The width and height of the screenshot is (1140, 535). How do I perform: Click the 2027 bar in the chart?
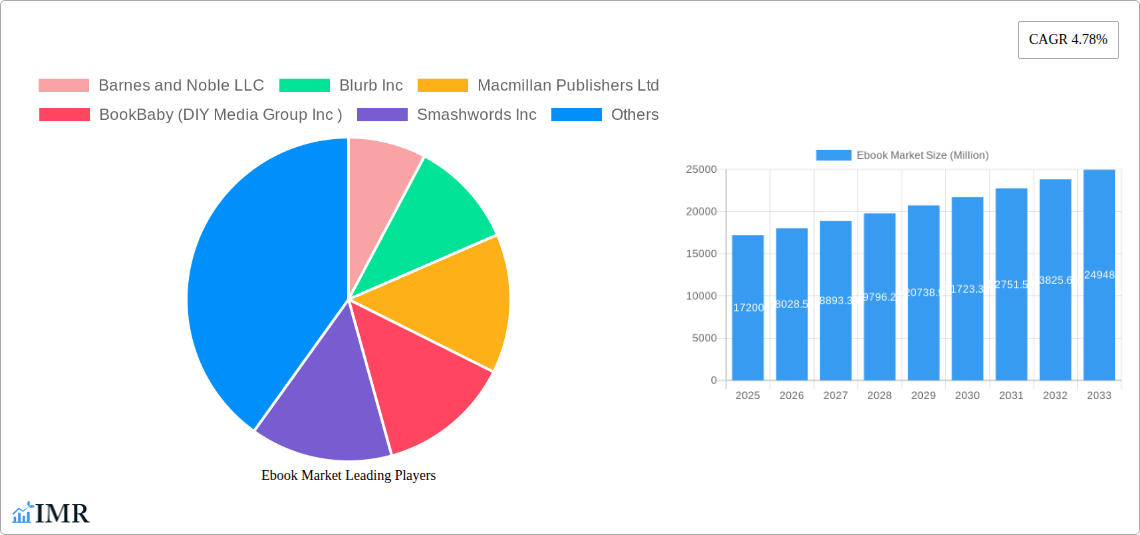pyautogui.click(x=835, y=300)
